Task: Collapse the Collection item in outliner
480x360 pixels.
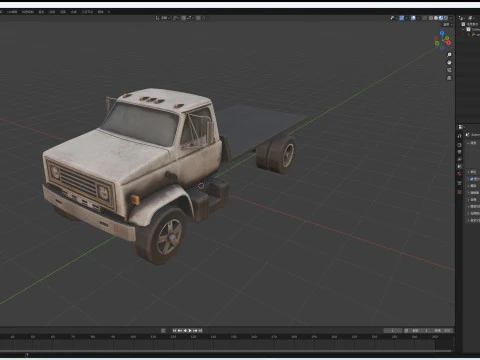Action: pos(463,29)
